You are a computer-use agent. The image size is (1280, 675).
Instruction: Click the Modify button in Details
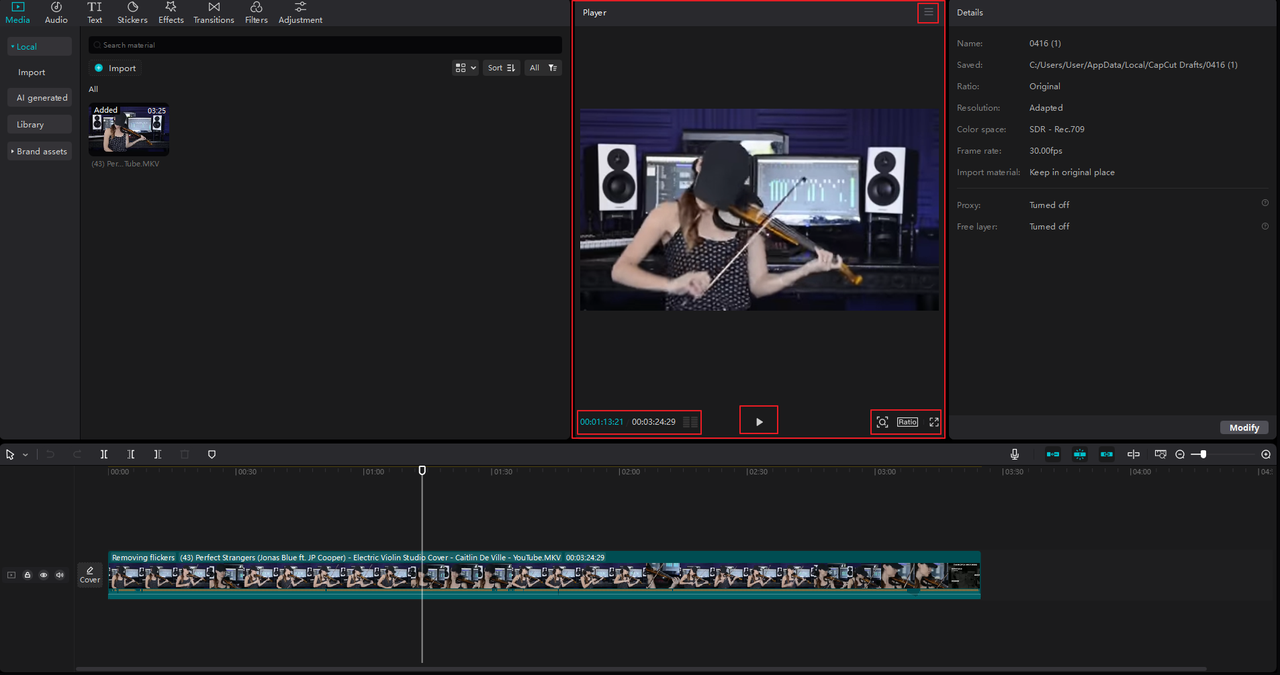click(x=1244, y=428)
